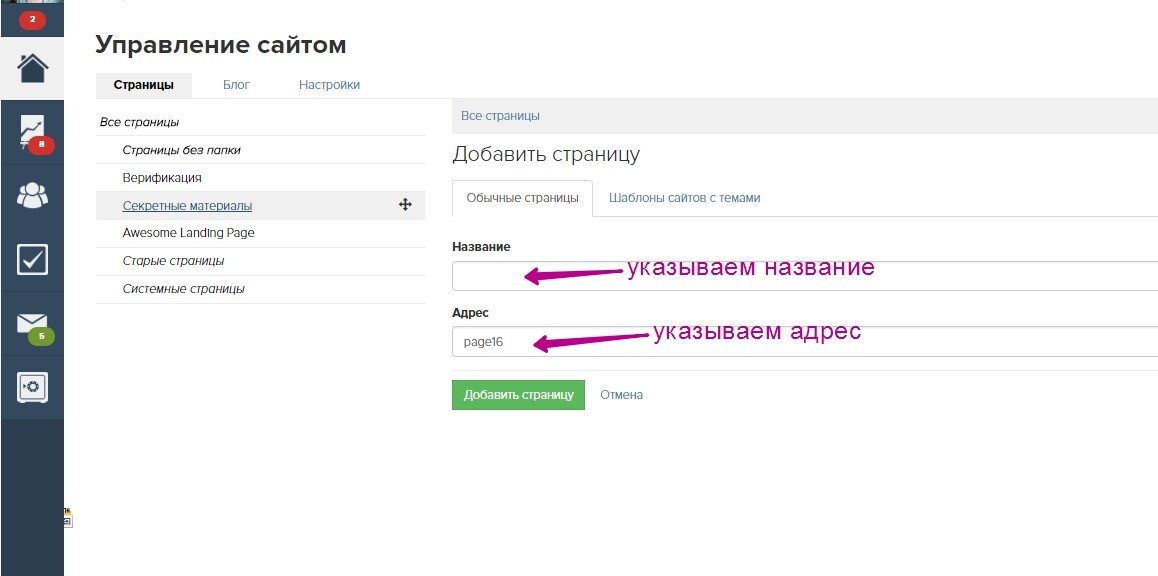Grab the move handle on Секретные материалы row
This screenshot has height=576, width=1158.
pyautogui.click(x=405, y=205)
